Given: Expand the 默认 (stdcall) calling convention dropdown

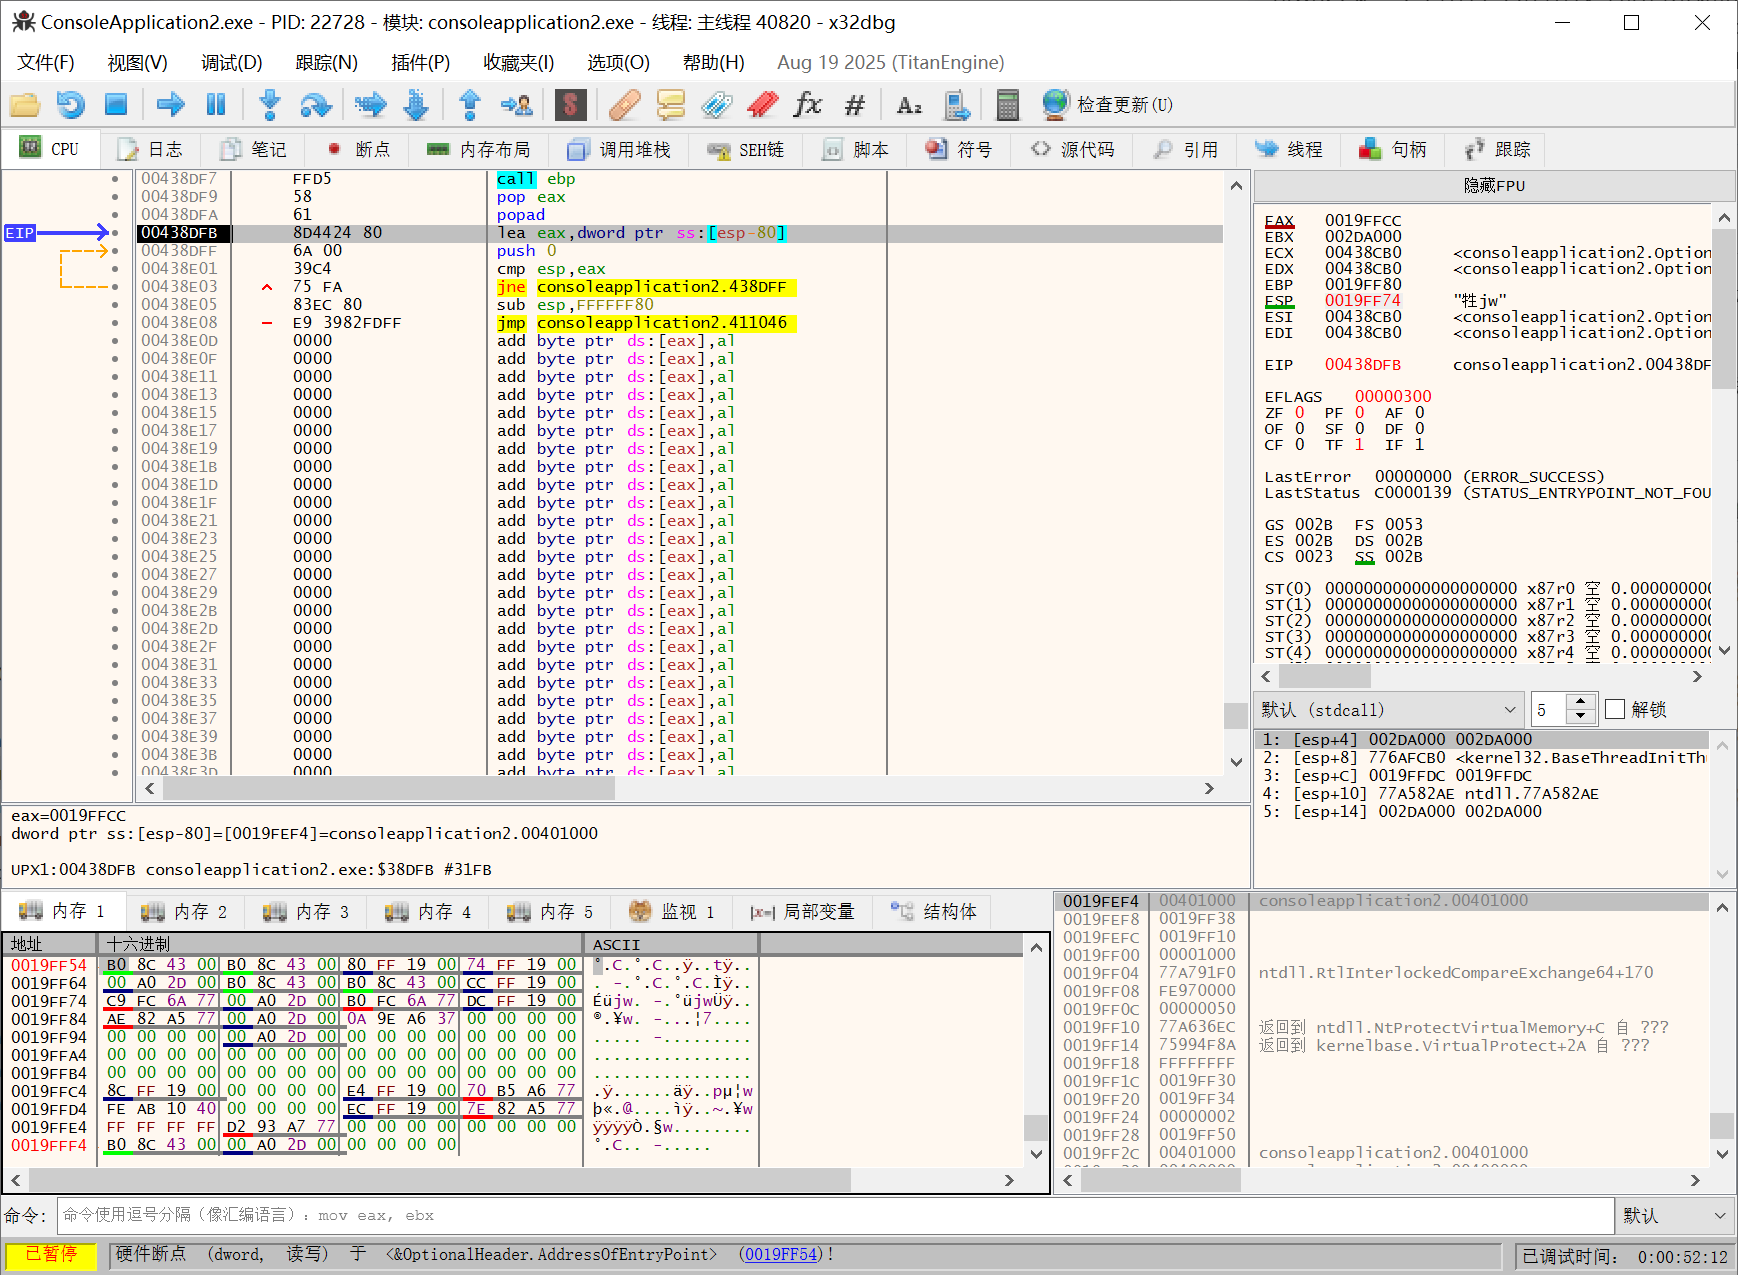Looking at the screenshot, I should coord(1389,709).
